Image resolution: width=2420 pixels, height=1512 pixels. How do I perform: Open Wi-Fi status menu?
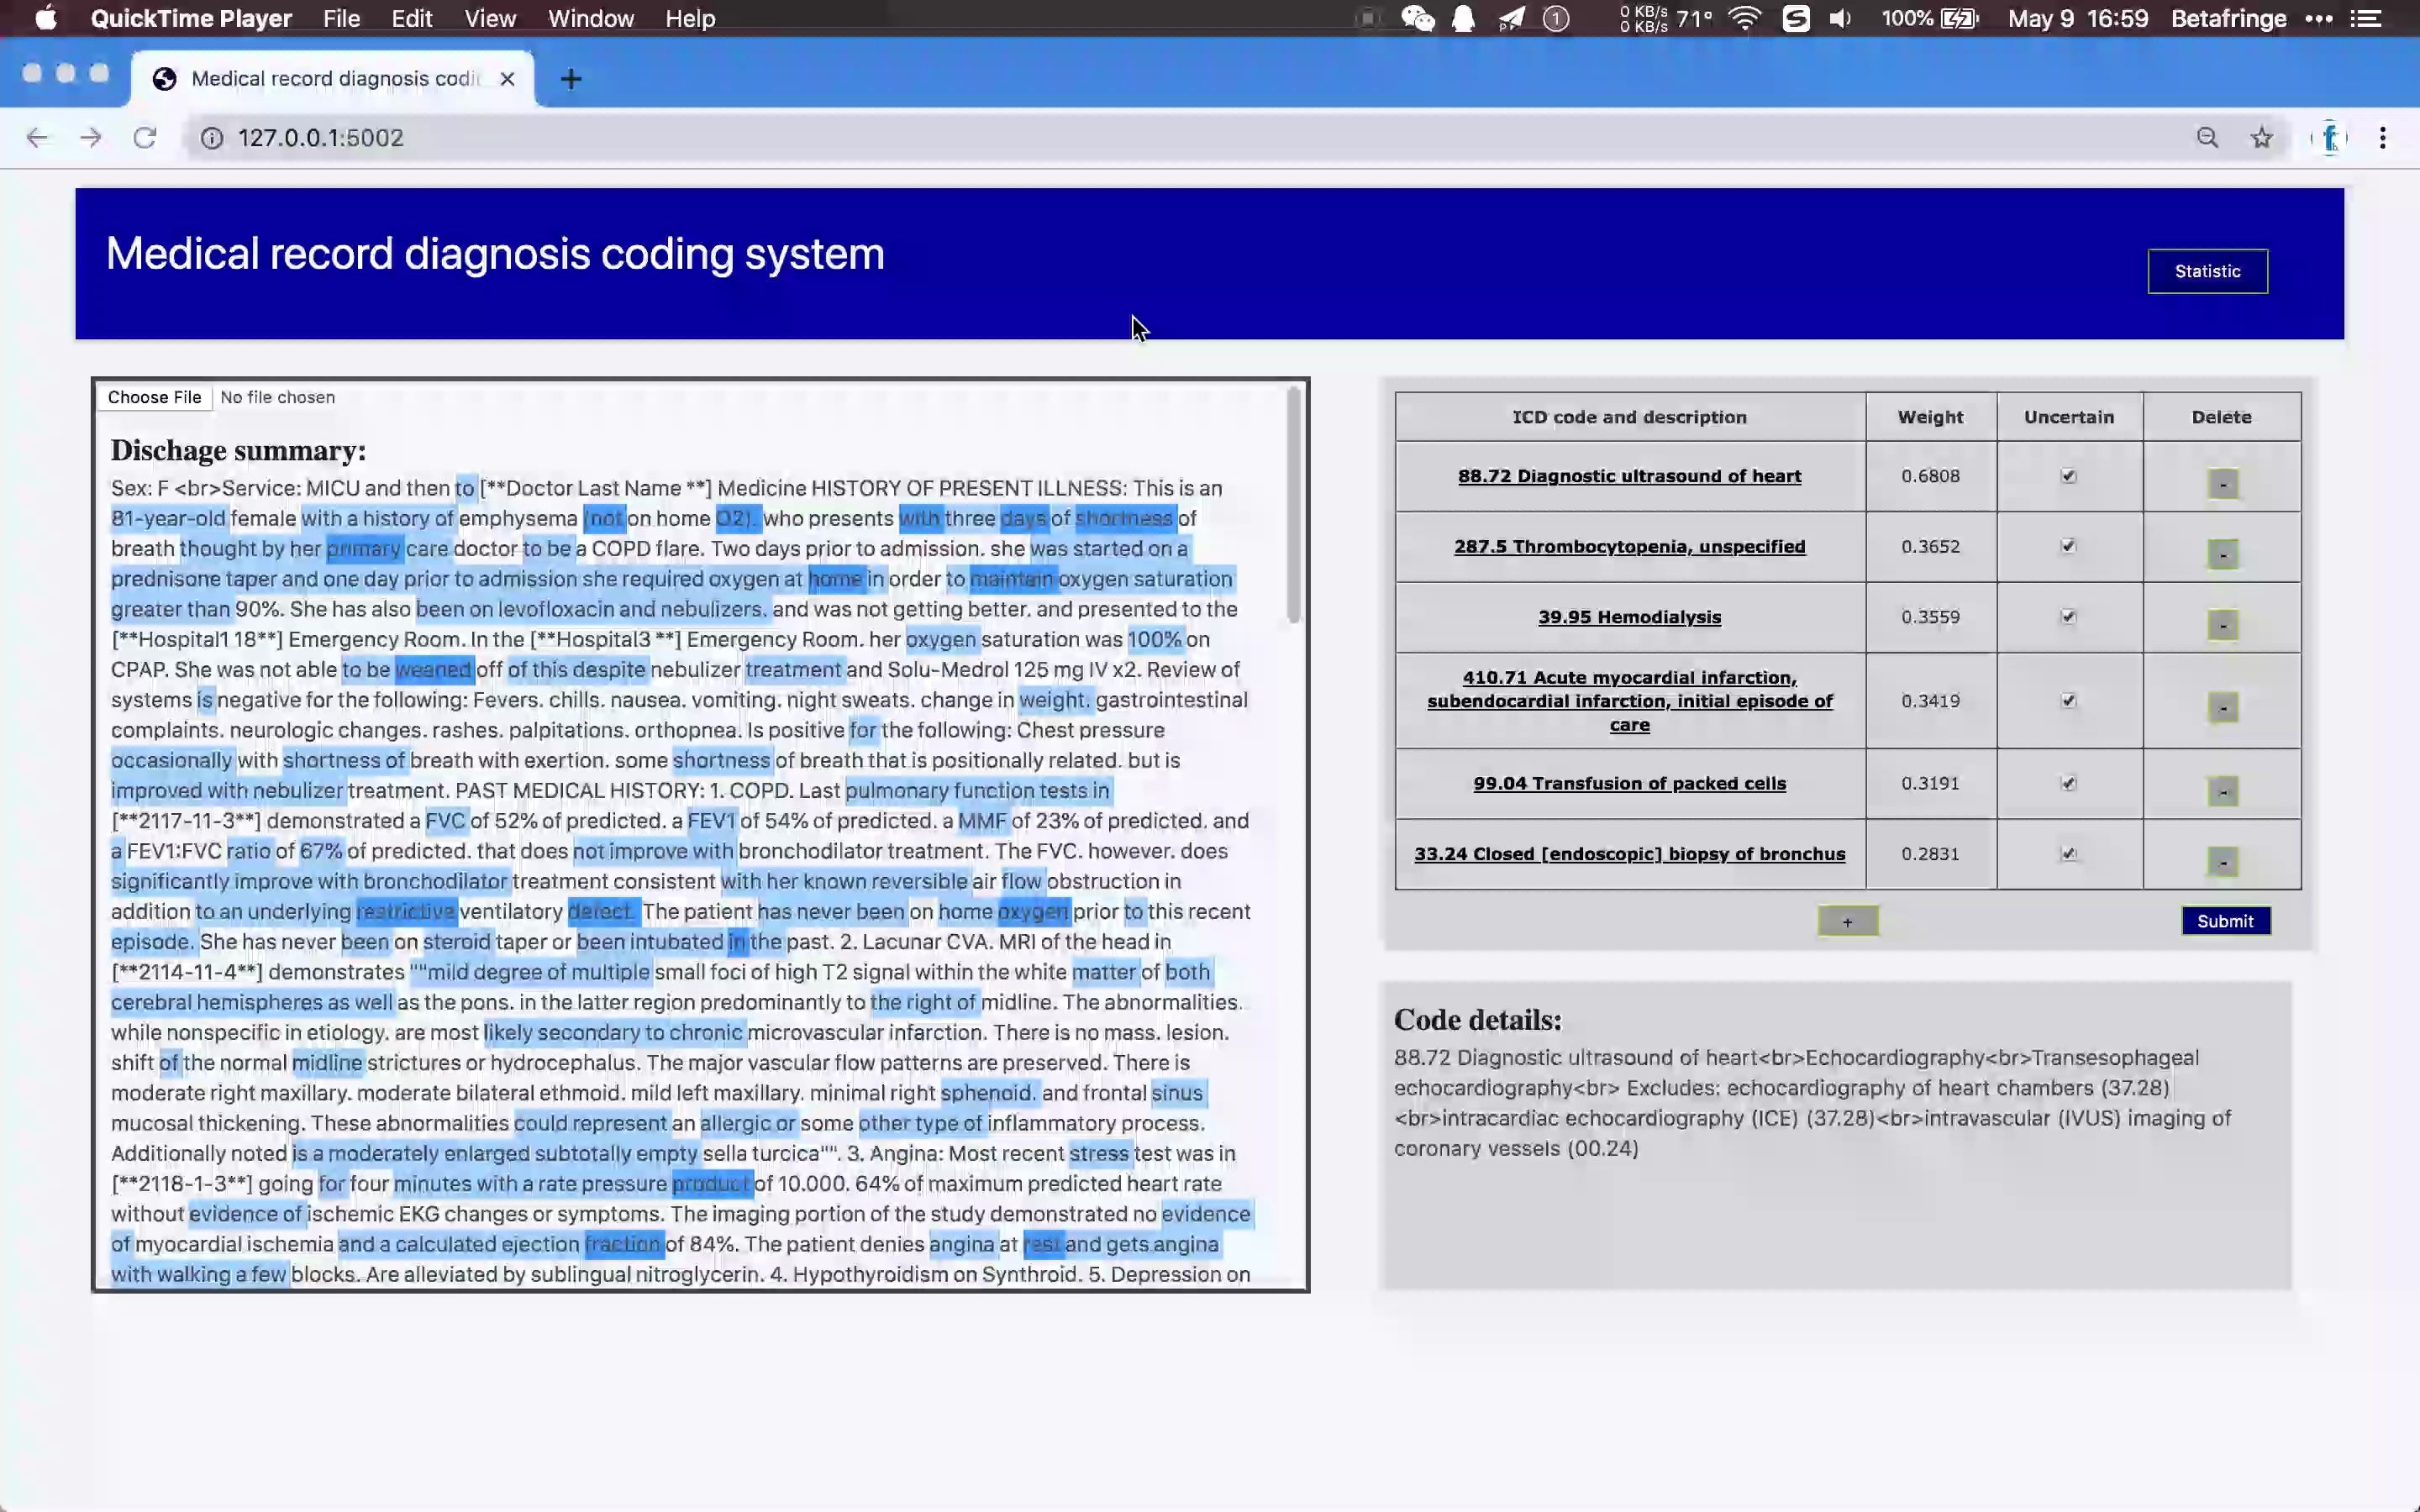pos(1744,18)
